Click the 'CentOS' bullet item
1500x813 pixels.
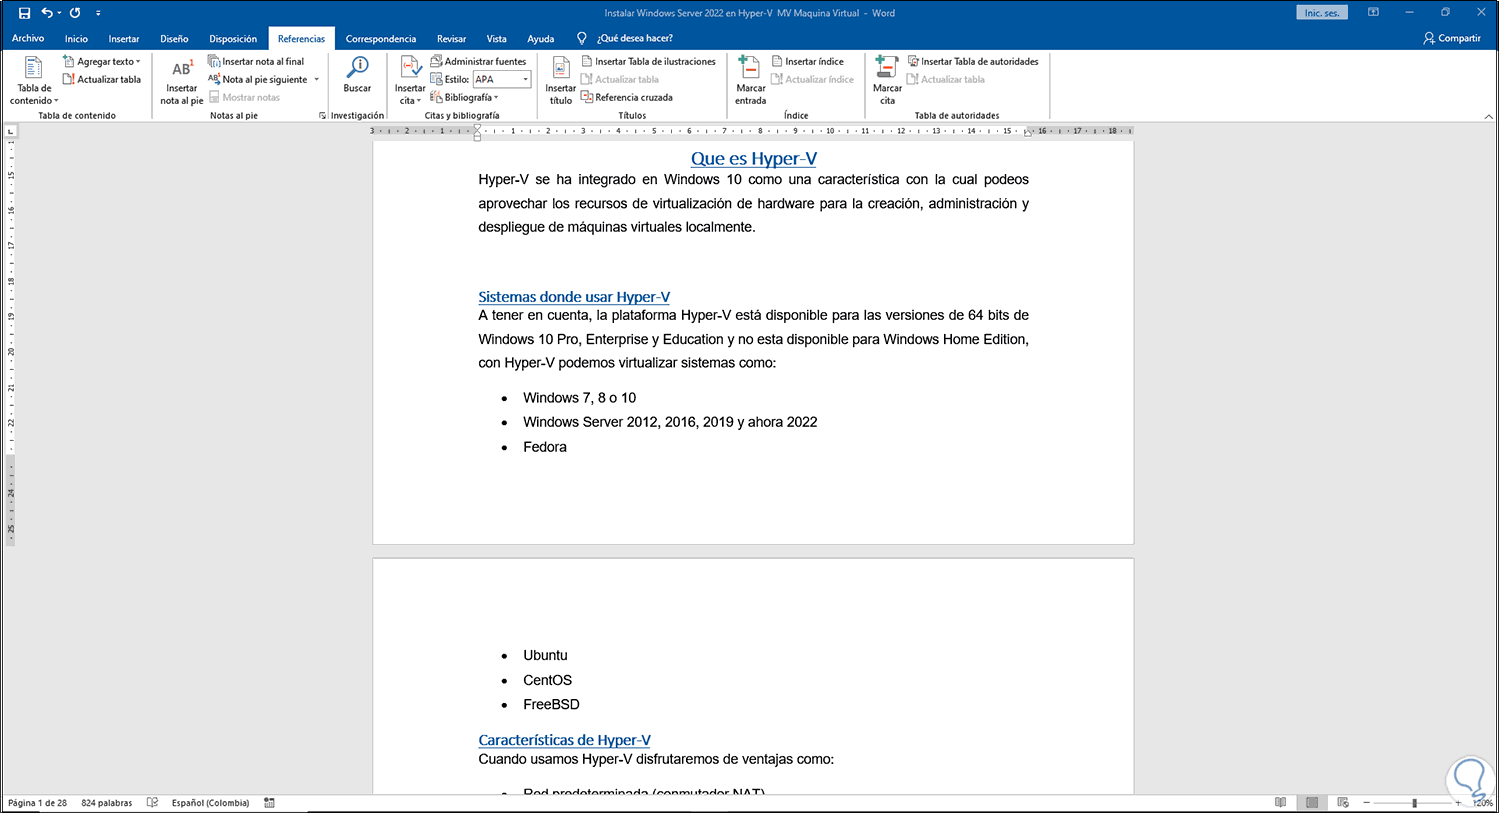pos(548,680)
